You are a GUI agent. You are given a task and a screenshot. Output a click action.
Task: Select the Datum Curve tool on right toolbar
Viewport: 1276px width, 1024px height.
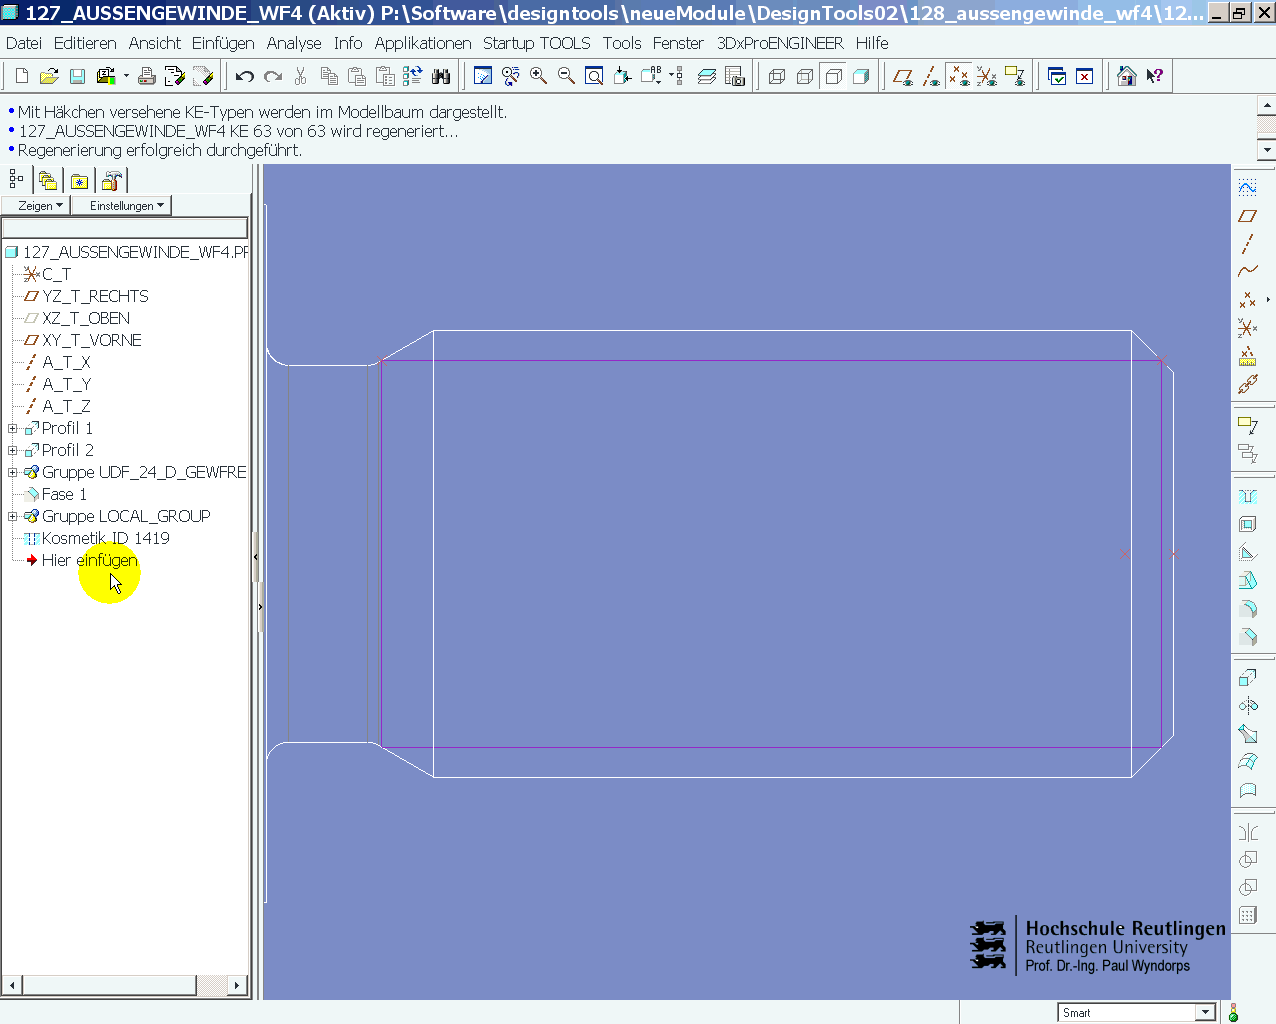coord(1247,272)
